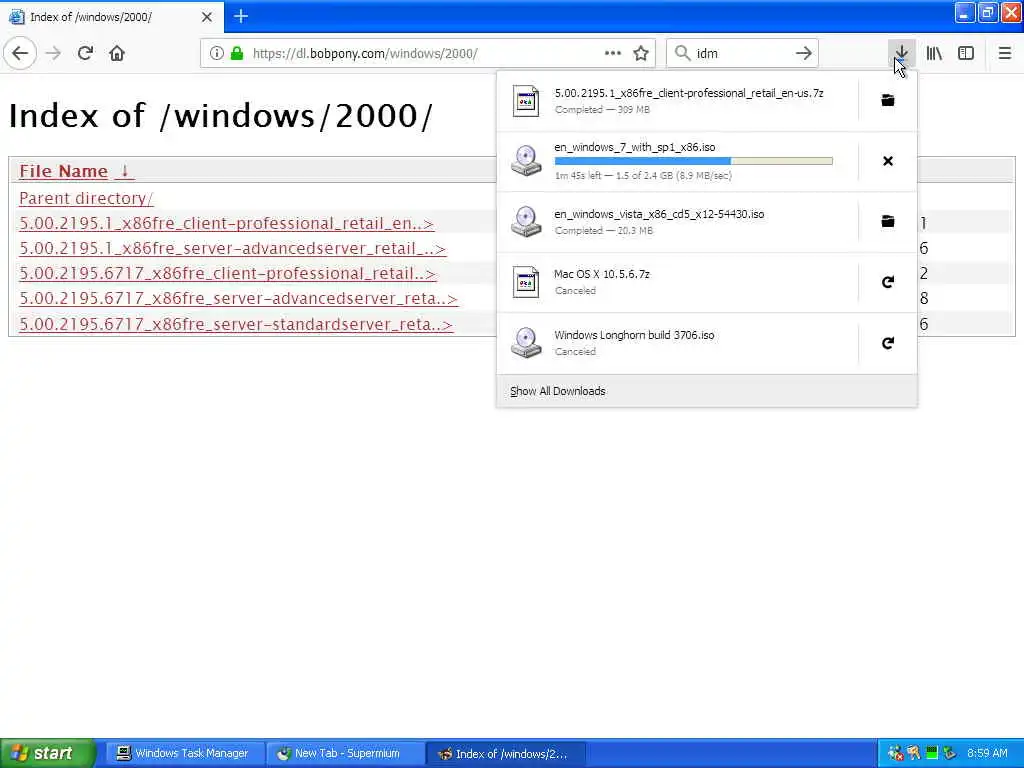Toggle the Downloads toolbar arrow button
Viewport: 1024px width, 768px height.
[901, 53]
